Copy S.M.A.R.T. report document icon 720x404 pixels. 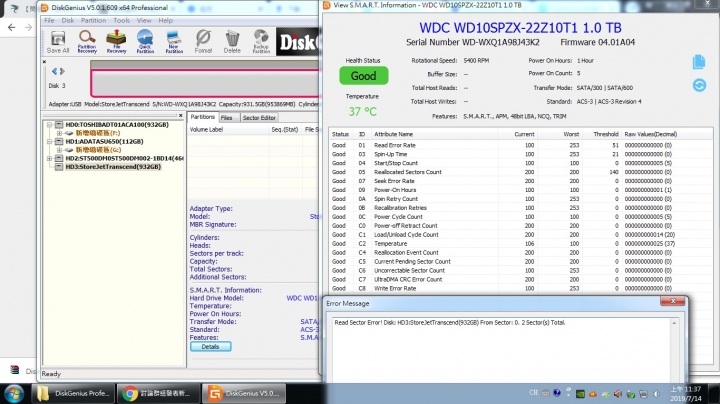point(699,62)
